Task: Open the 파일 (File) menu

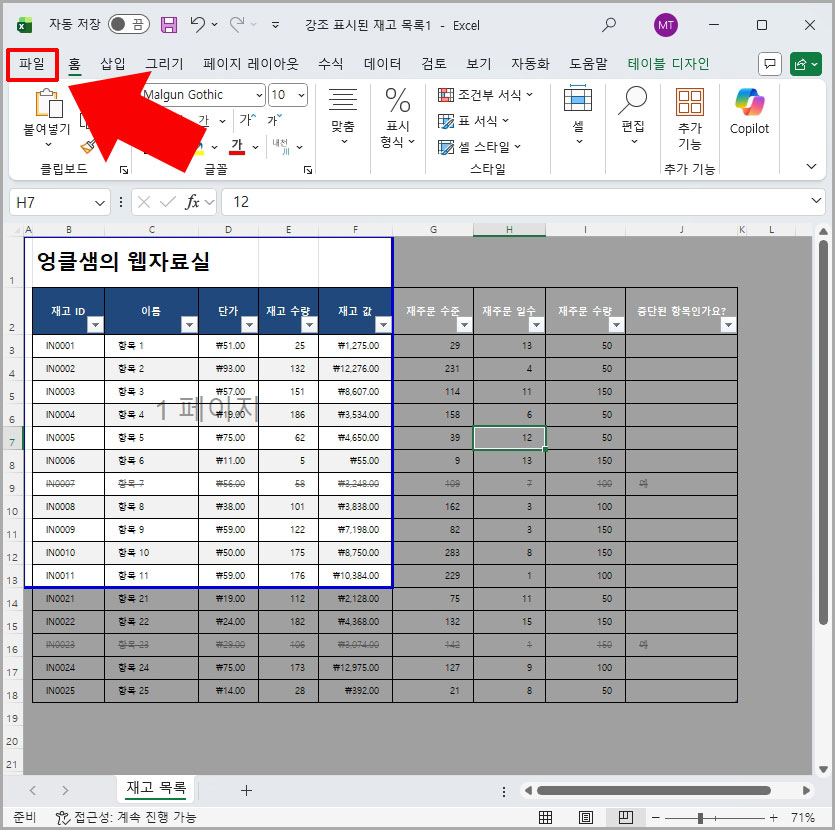Action: pyautogui.click(x=33, y=63)
